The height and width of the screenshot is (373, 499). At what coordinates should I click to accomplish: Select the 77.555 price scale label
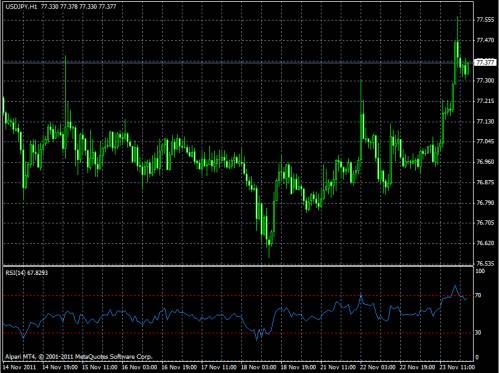pyautogui.click(x=485, y=20)
